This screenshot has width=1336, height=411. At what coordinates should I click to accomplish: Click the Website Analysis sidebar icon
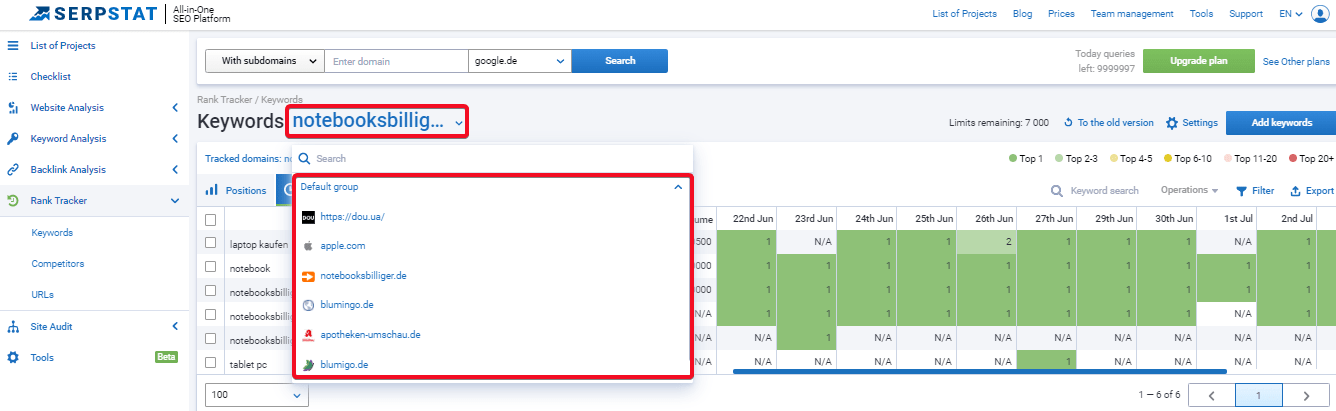click(13, 107)
